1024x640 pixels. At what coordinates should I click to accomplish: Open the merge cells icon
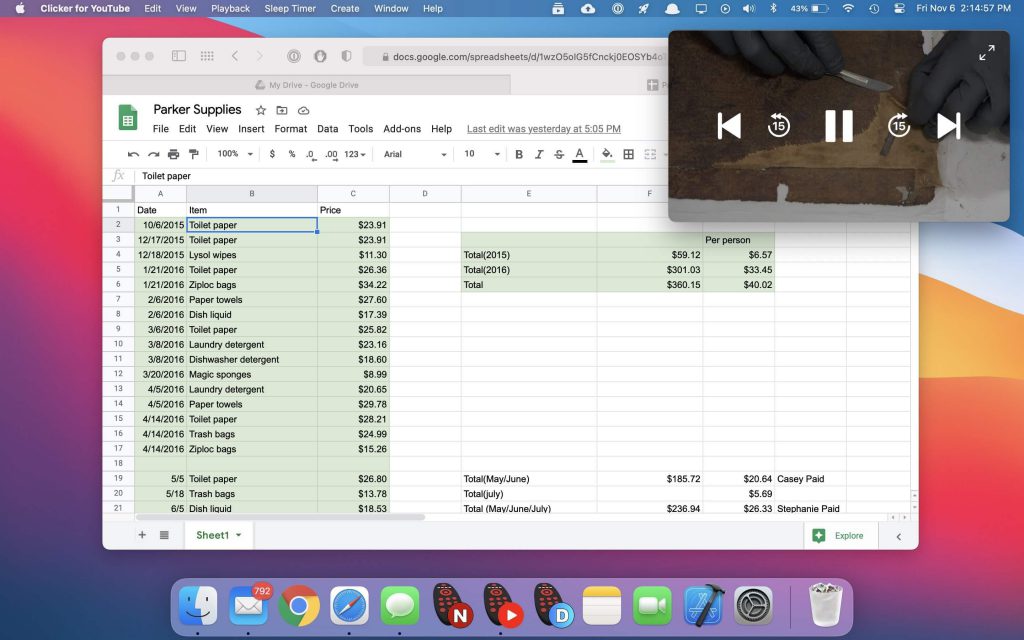pyautogui.click(x=652, y=154)
